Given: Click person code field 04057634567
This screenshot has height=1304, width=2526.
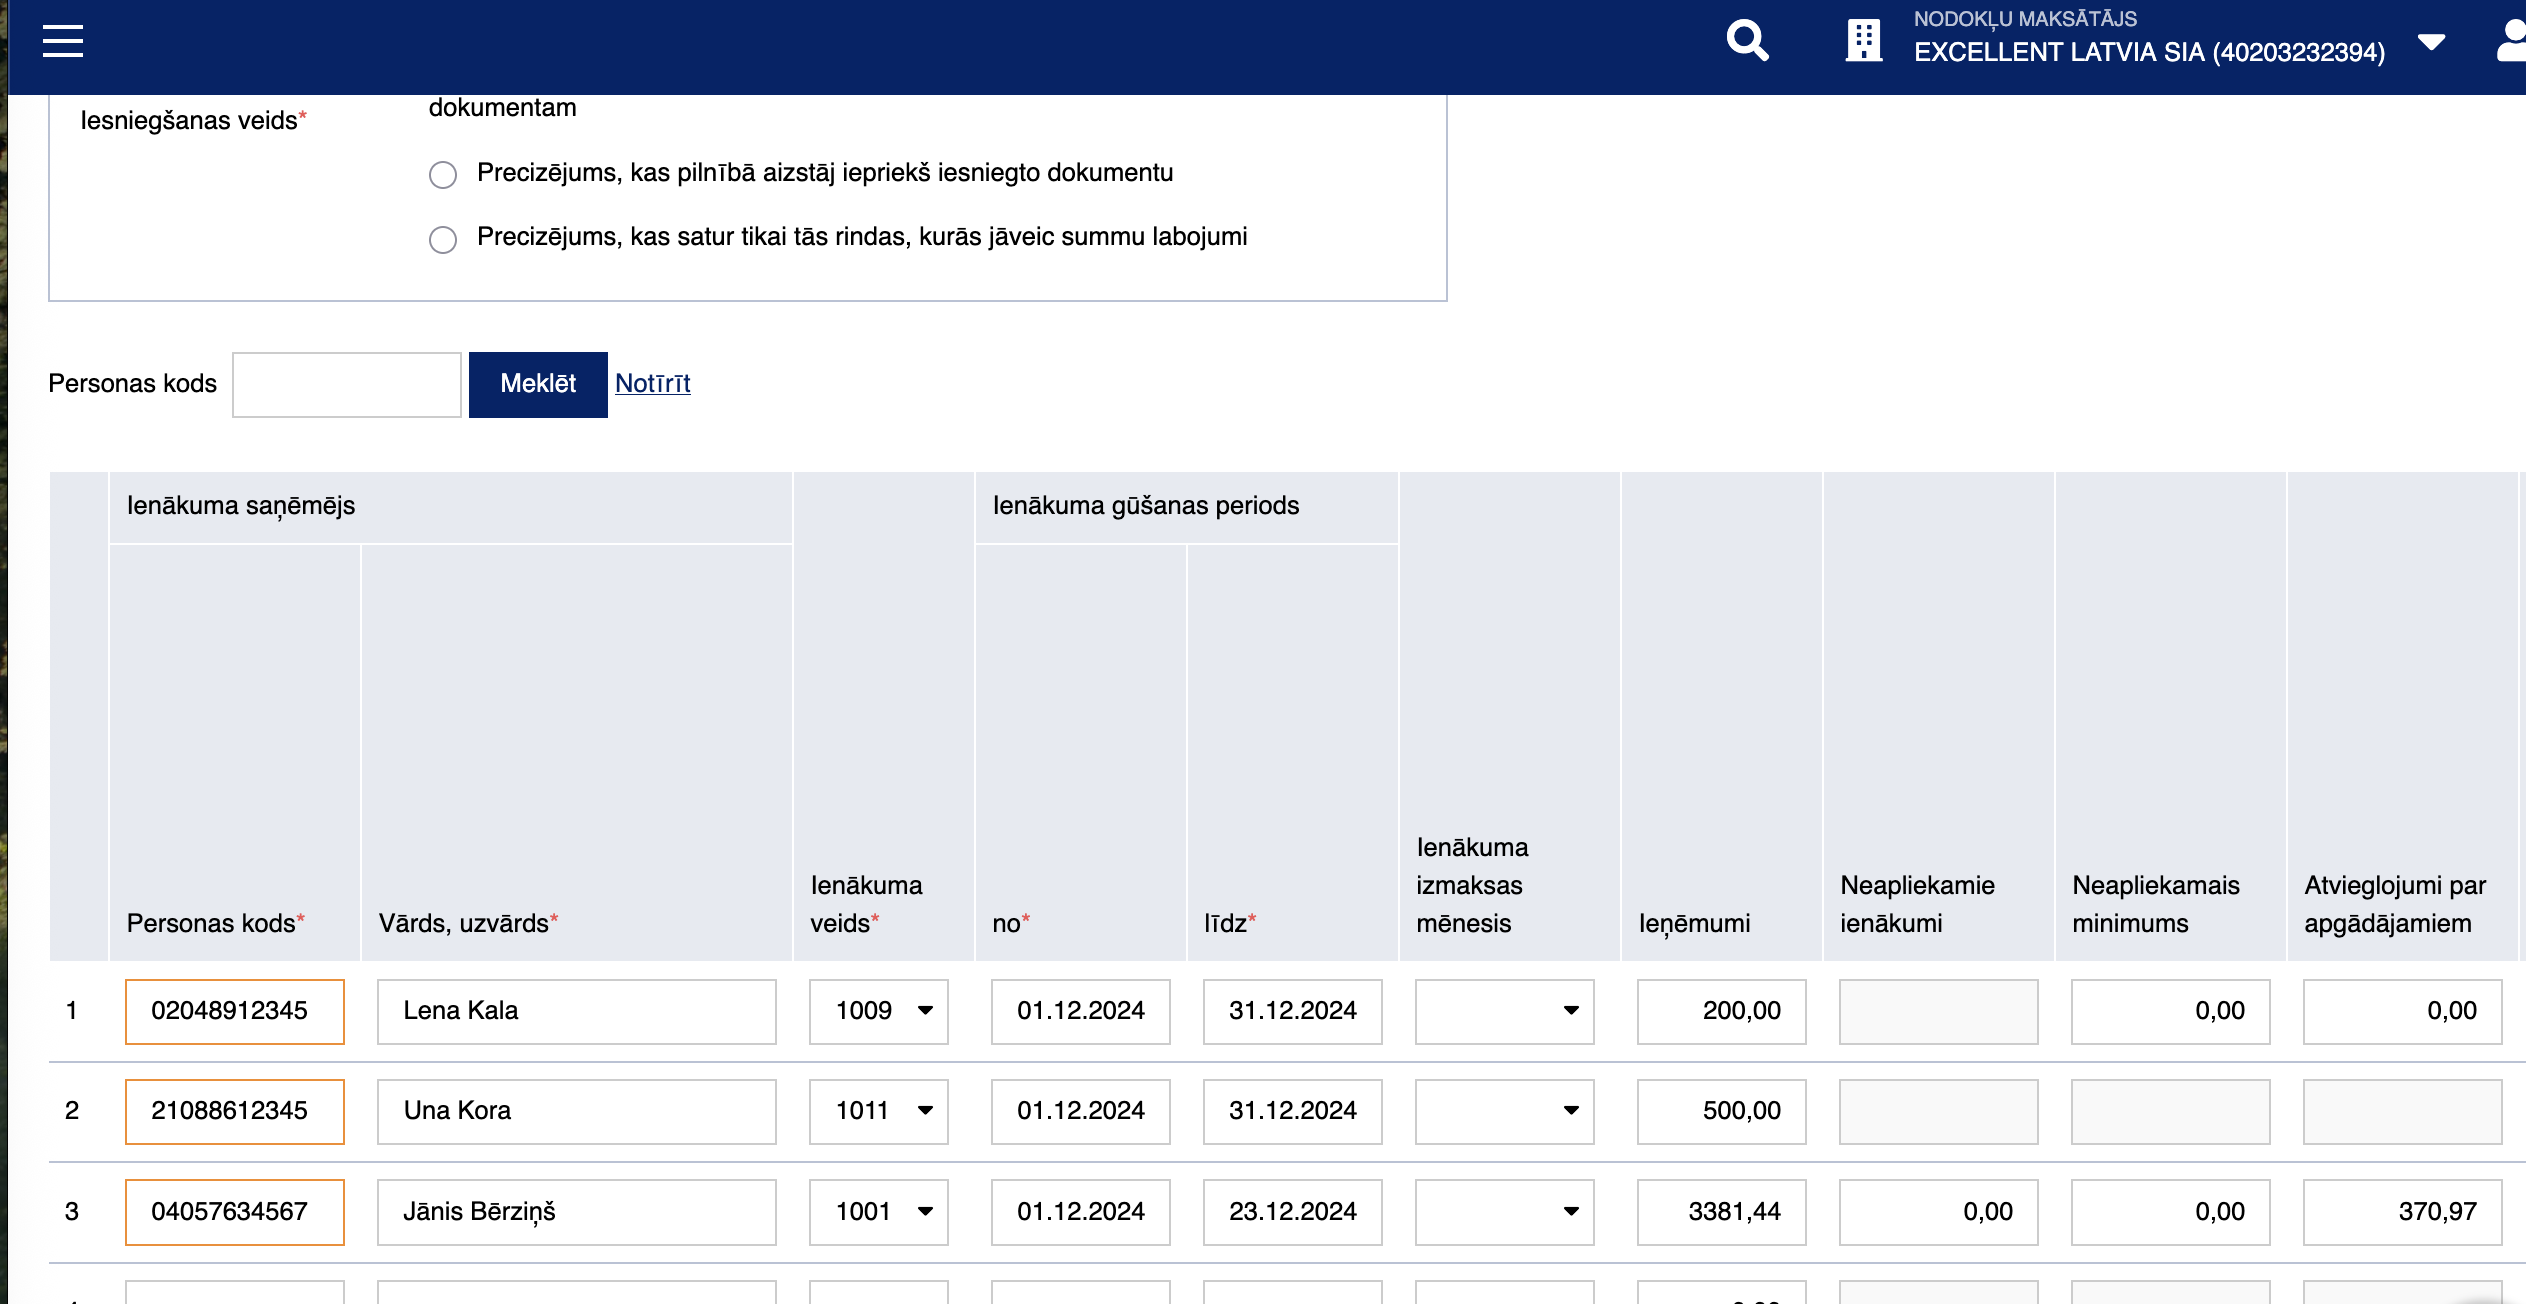Looking at the screenshot, I should click(234, 1212).
